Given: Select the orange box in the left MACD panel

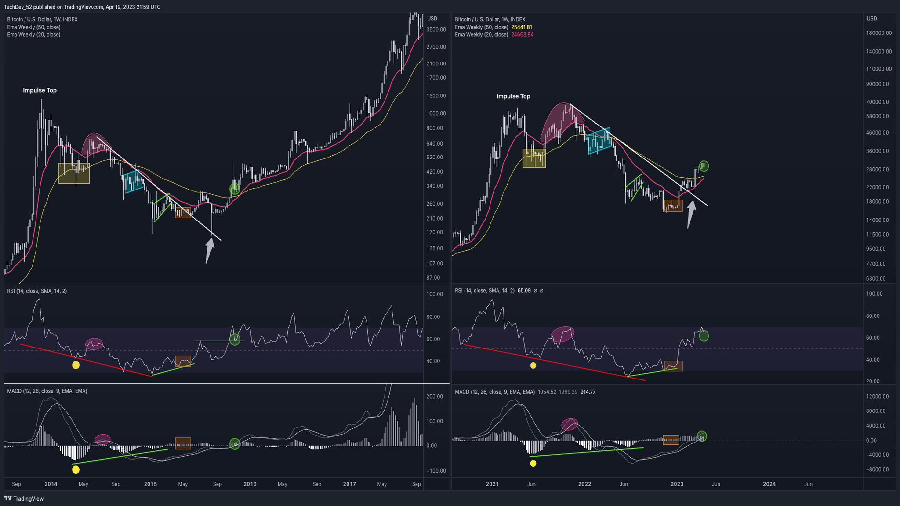Looking at the screenshot, I should point(183,443).
